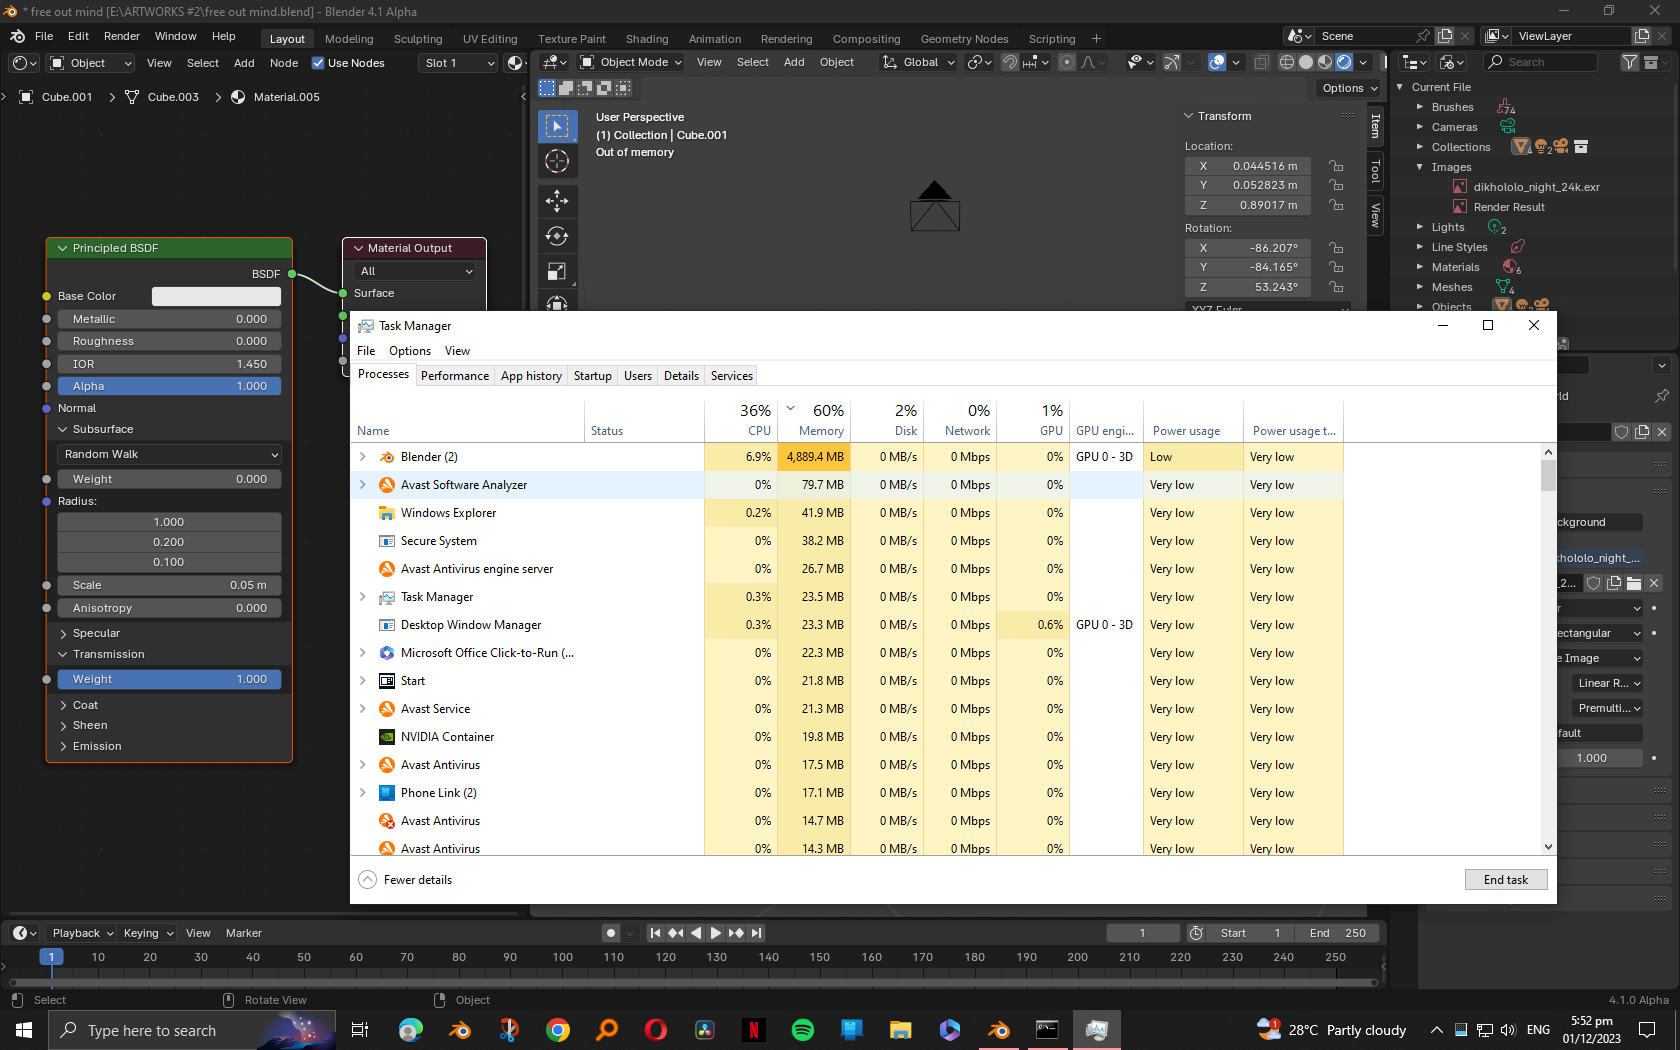The width and height of the screenshot is (1680, 1050).
Task: Lock the X location value
Action: [1335, 166]
